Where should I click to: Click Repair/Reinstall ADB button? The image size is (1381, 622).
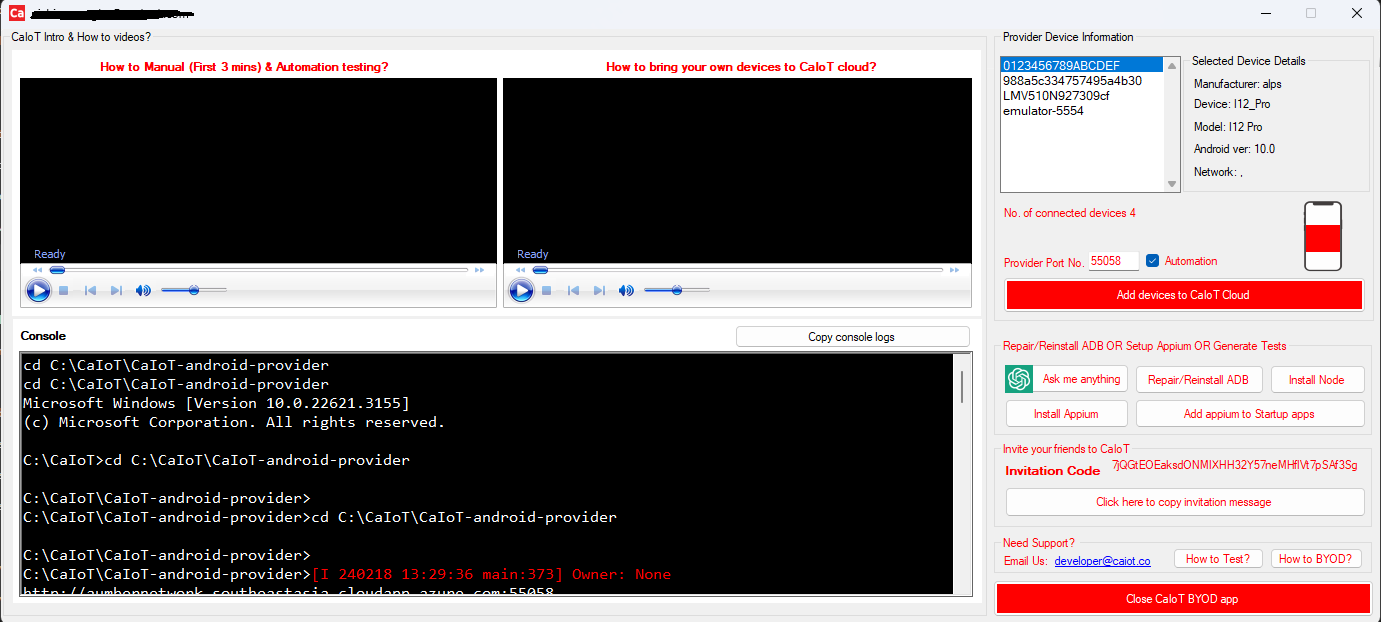click(x=1198, y=380)
